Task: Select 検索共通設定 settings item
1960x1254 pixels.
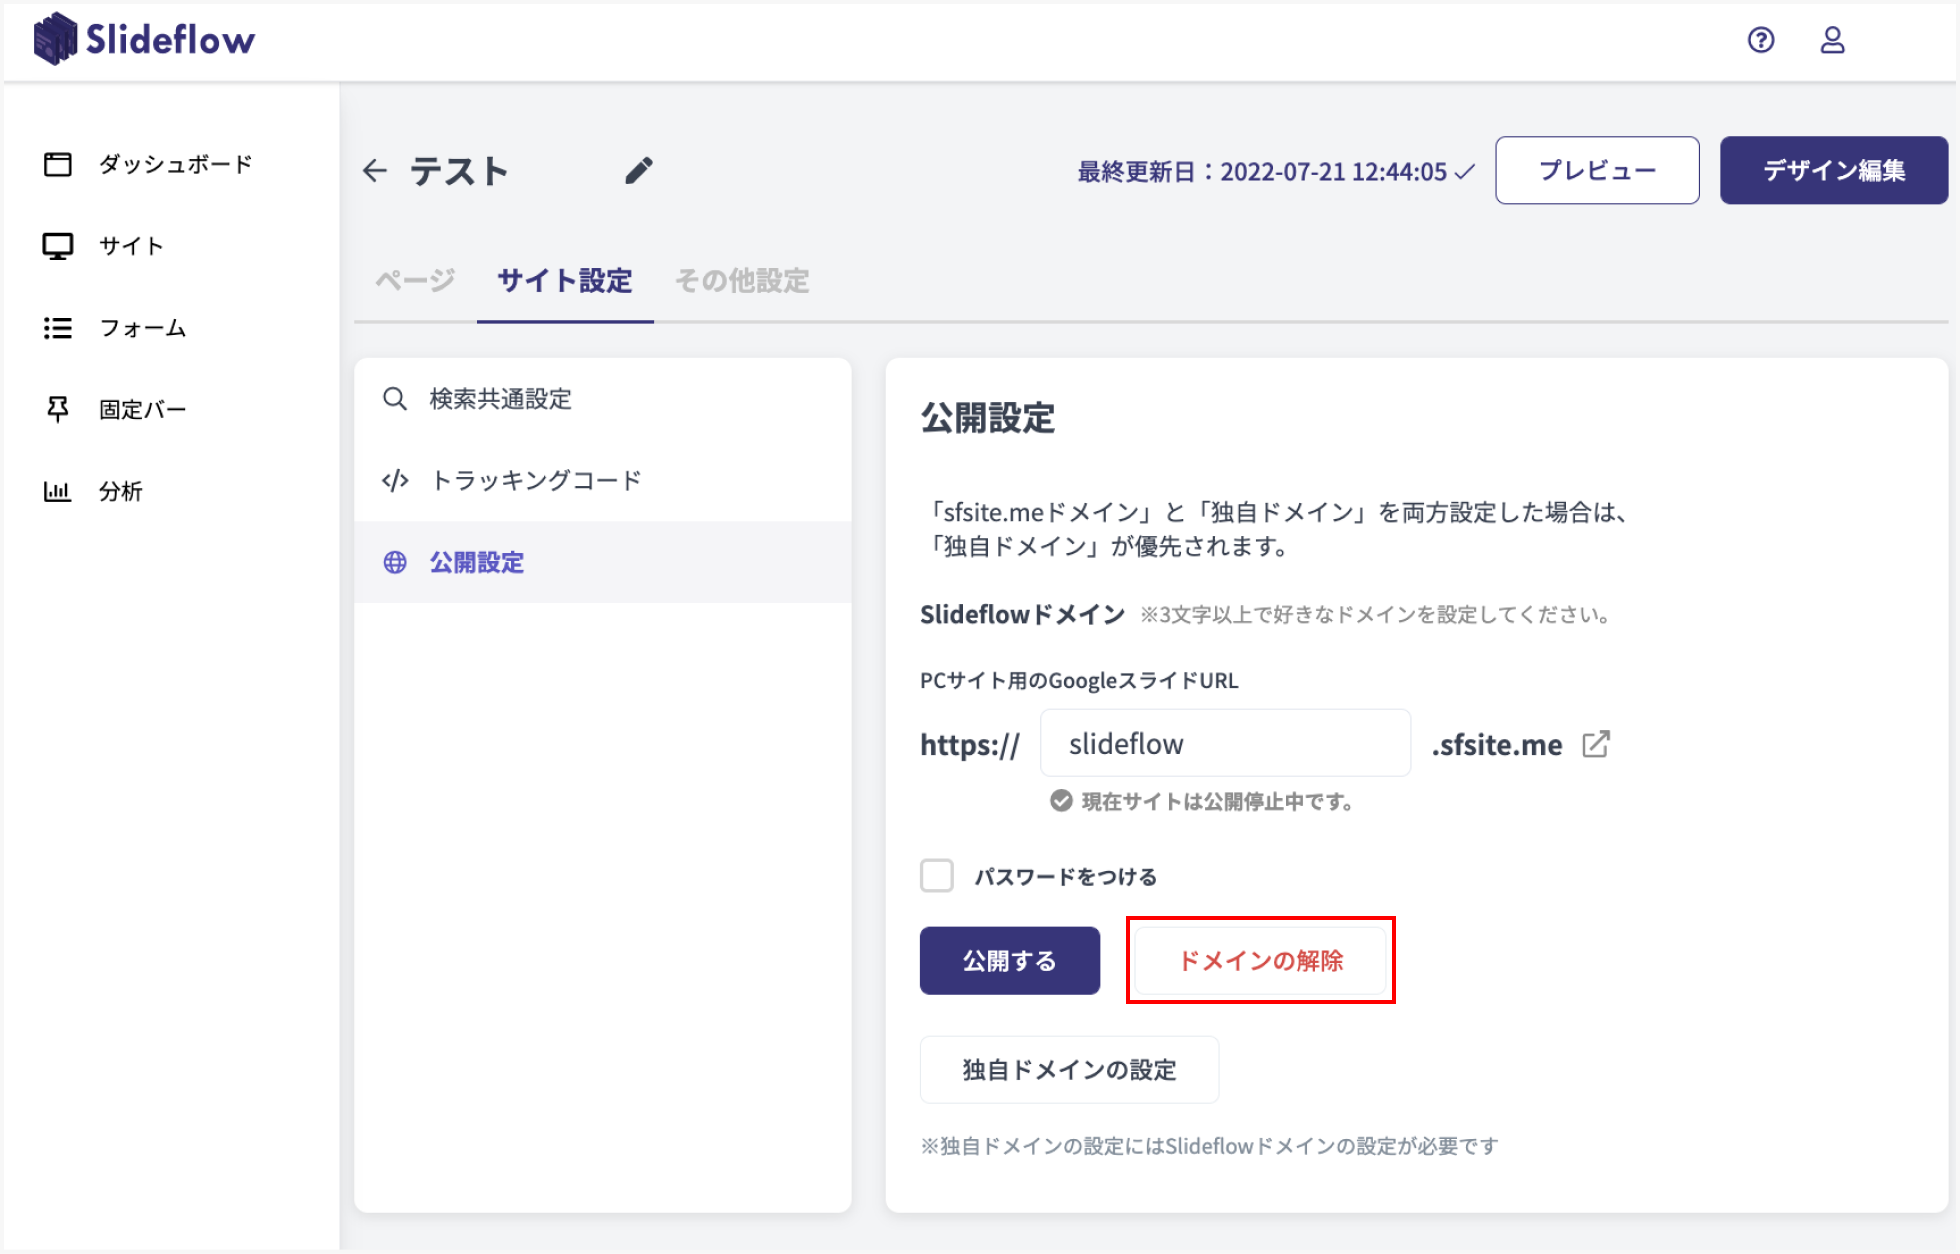Action: 603,399
